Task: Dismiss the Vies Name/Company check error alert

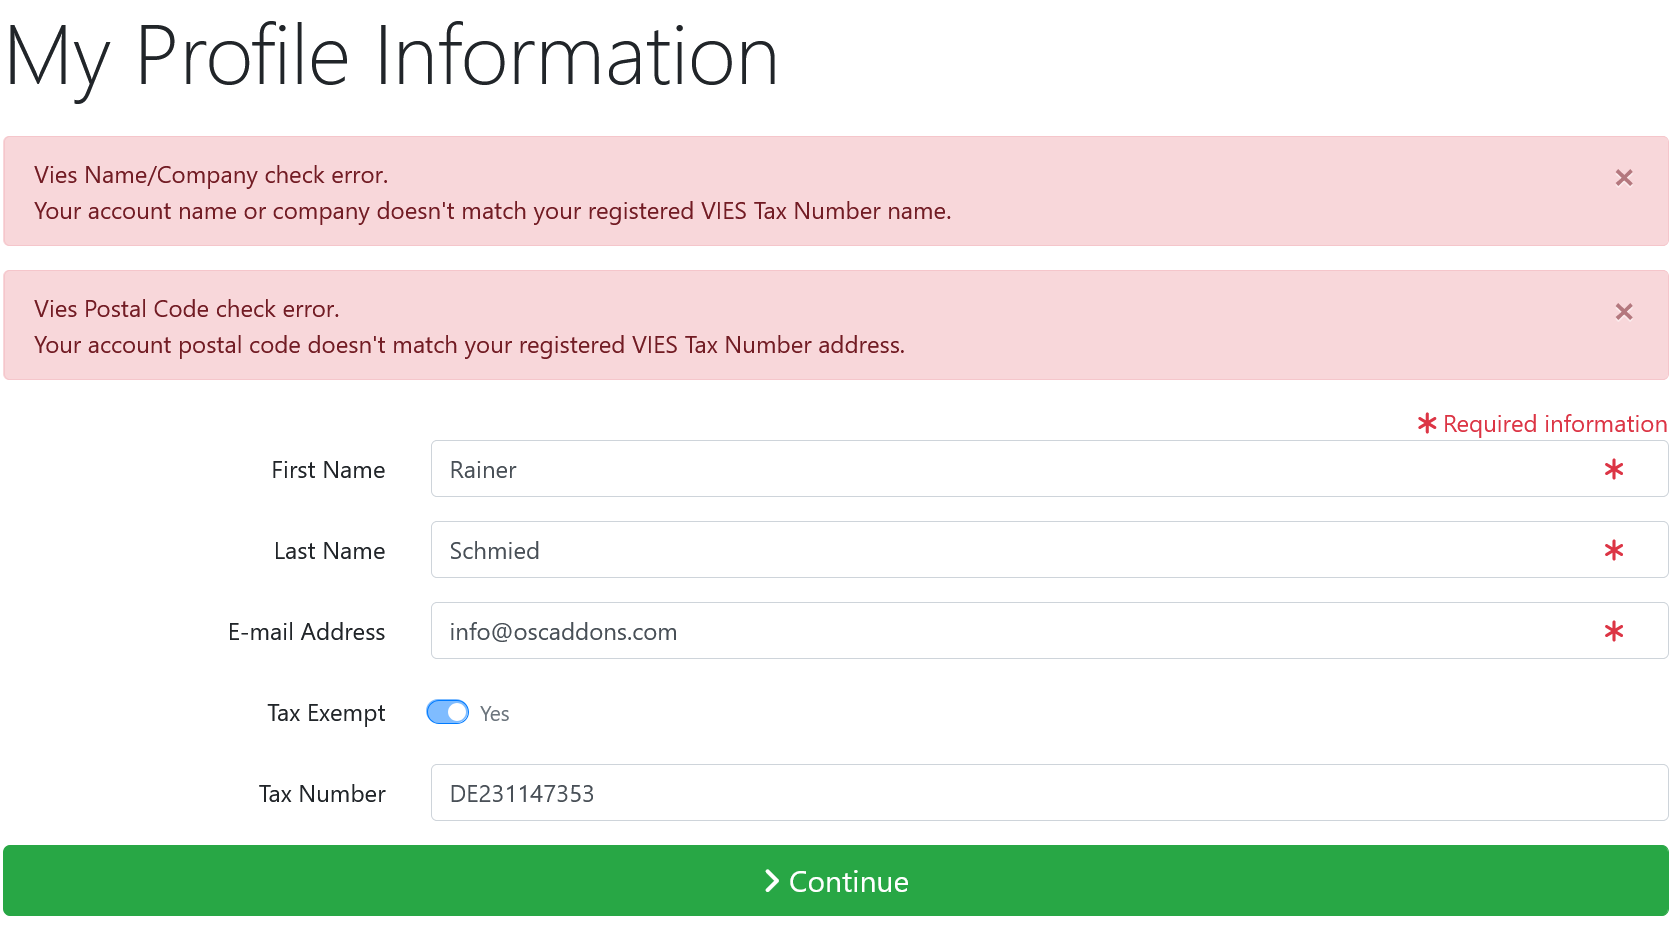Action: click(x=1624, y=178)
